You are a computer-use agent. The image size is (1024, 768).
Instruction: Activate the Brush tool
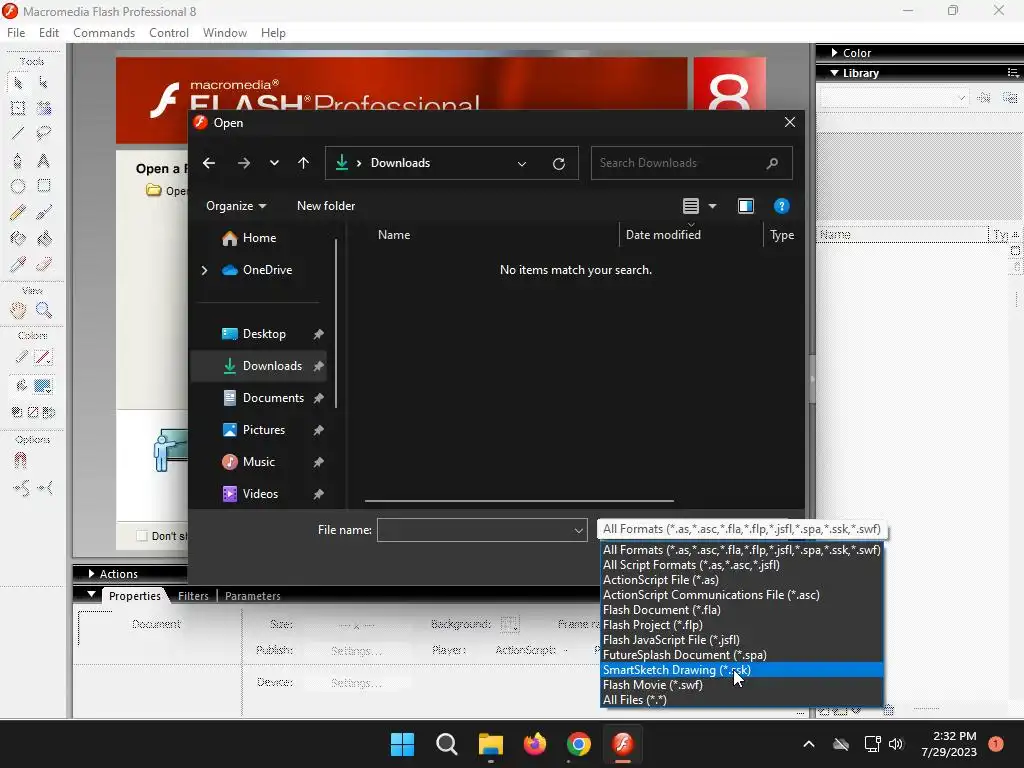44,212
